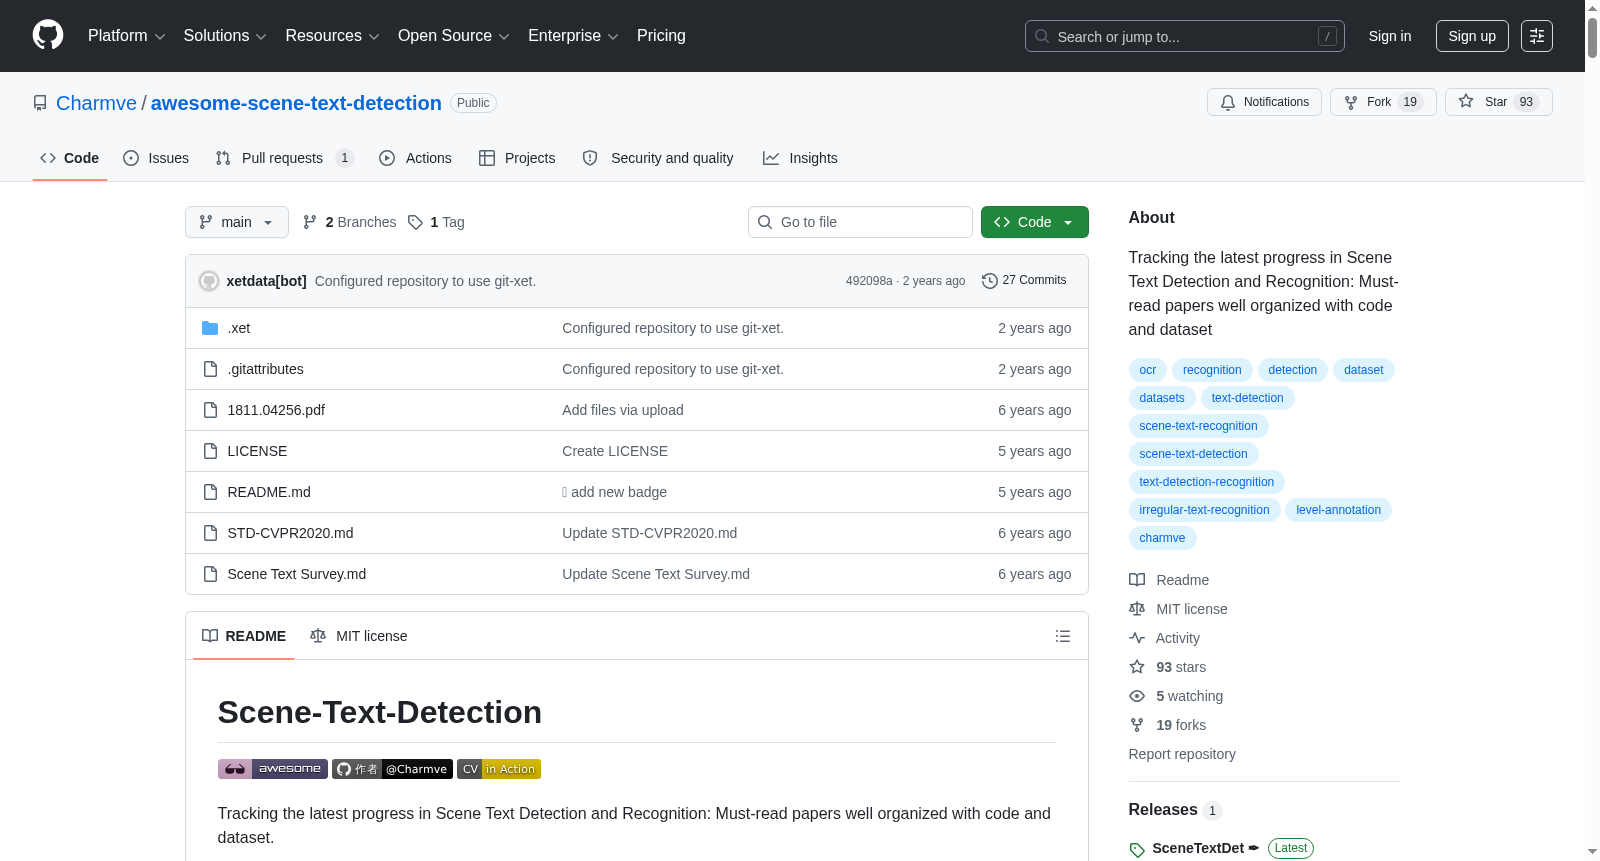Open the 2 Branches link
Image resolution: width=1600 pixels, height=861 pixels.
[350, 222]
